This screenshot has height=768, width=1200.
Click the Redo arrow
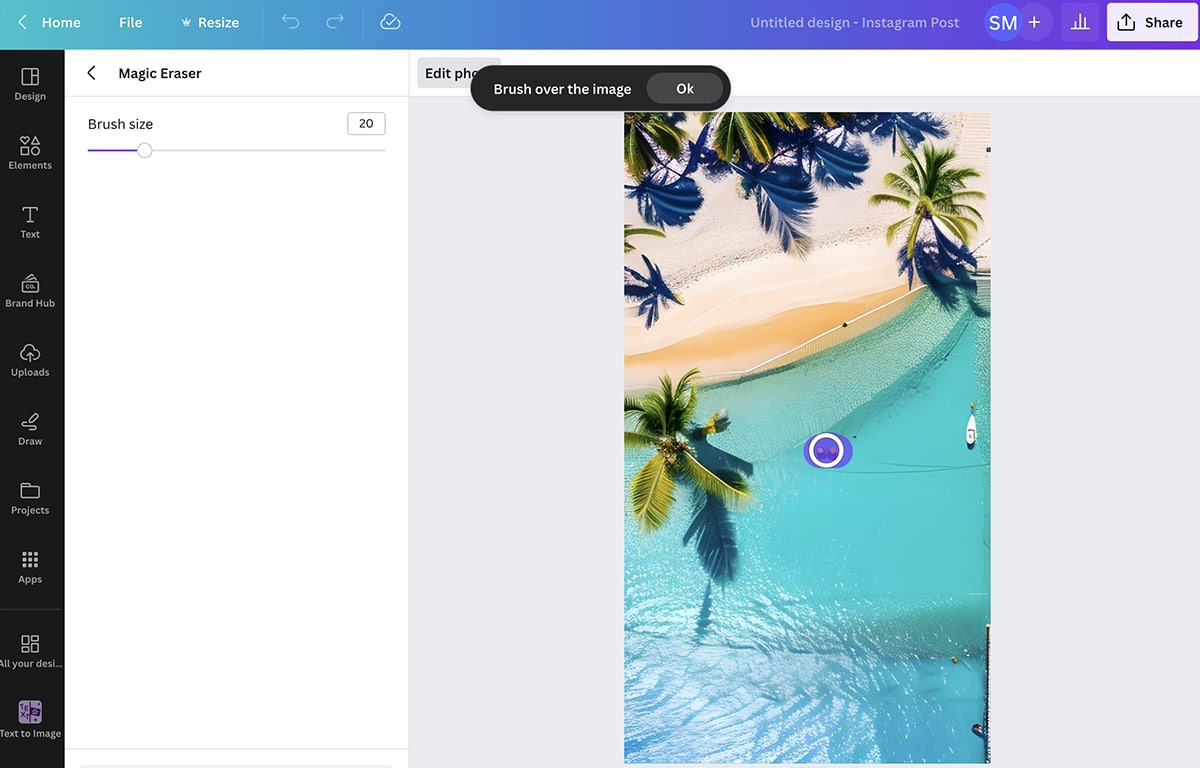[x=335, y=22]
